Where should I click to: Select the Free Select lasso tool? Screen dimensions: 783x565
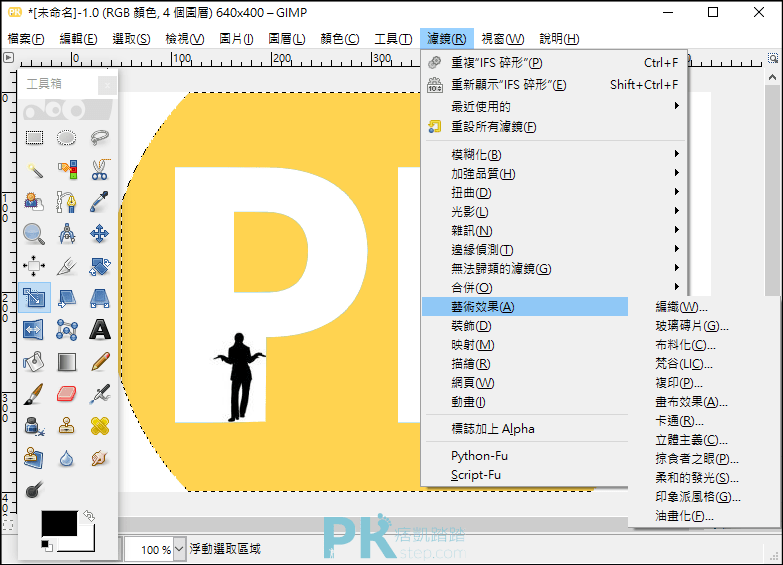coord(99,137)
